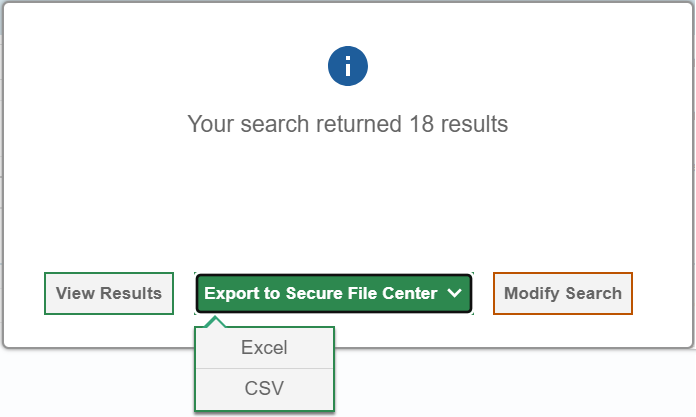Click the Modify Search button
The height and width of the screenshot is (417, 696).
coord(563,293)
